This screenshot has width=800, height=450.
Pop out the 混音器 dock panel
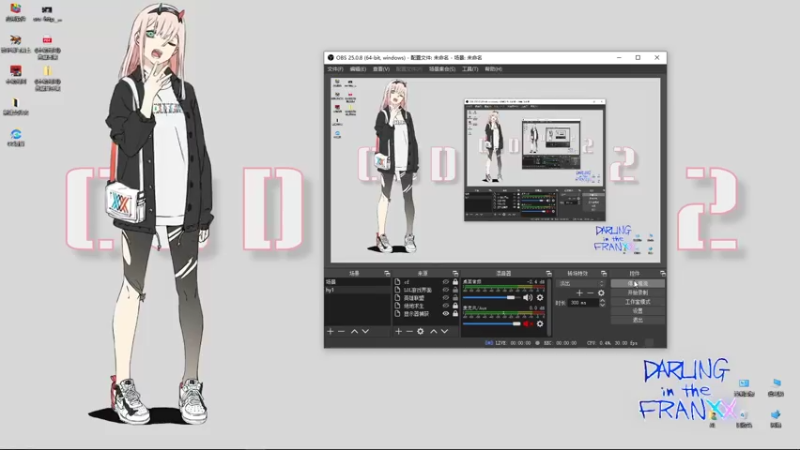tap(548, 273)
